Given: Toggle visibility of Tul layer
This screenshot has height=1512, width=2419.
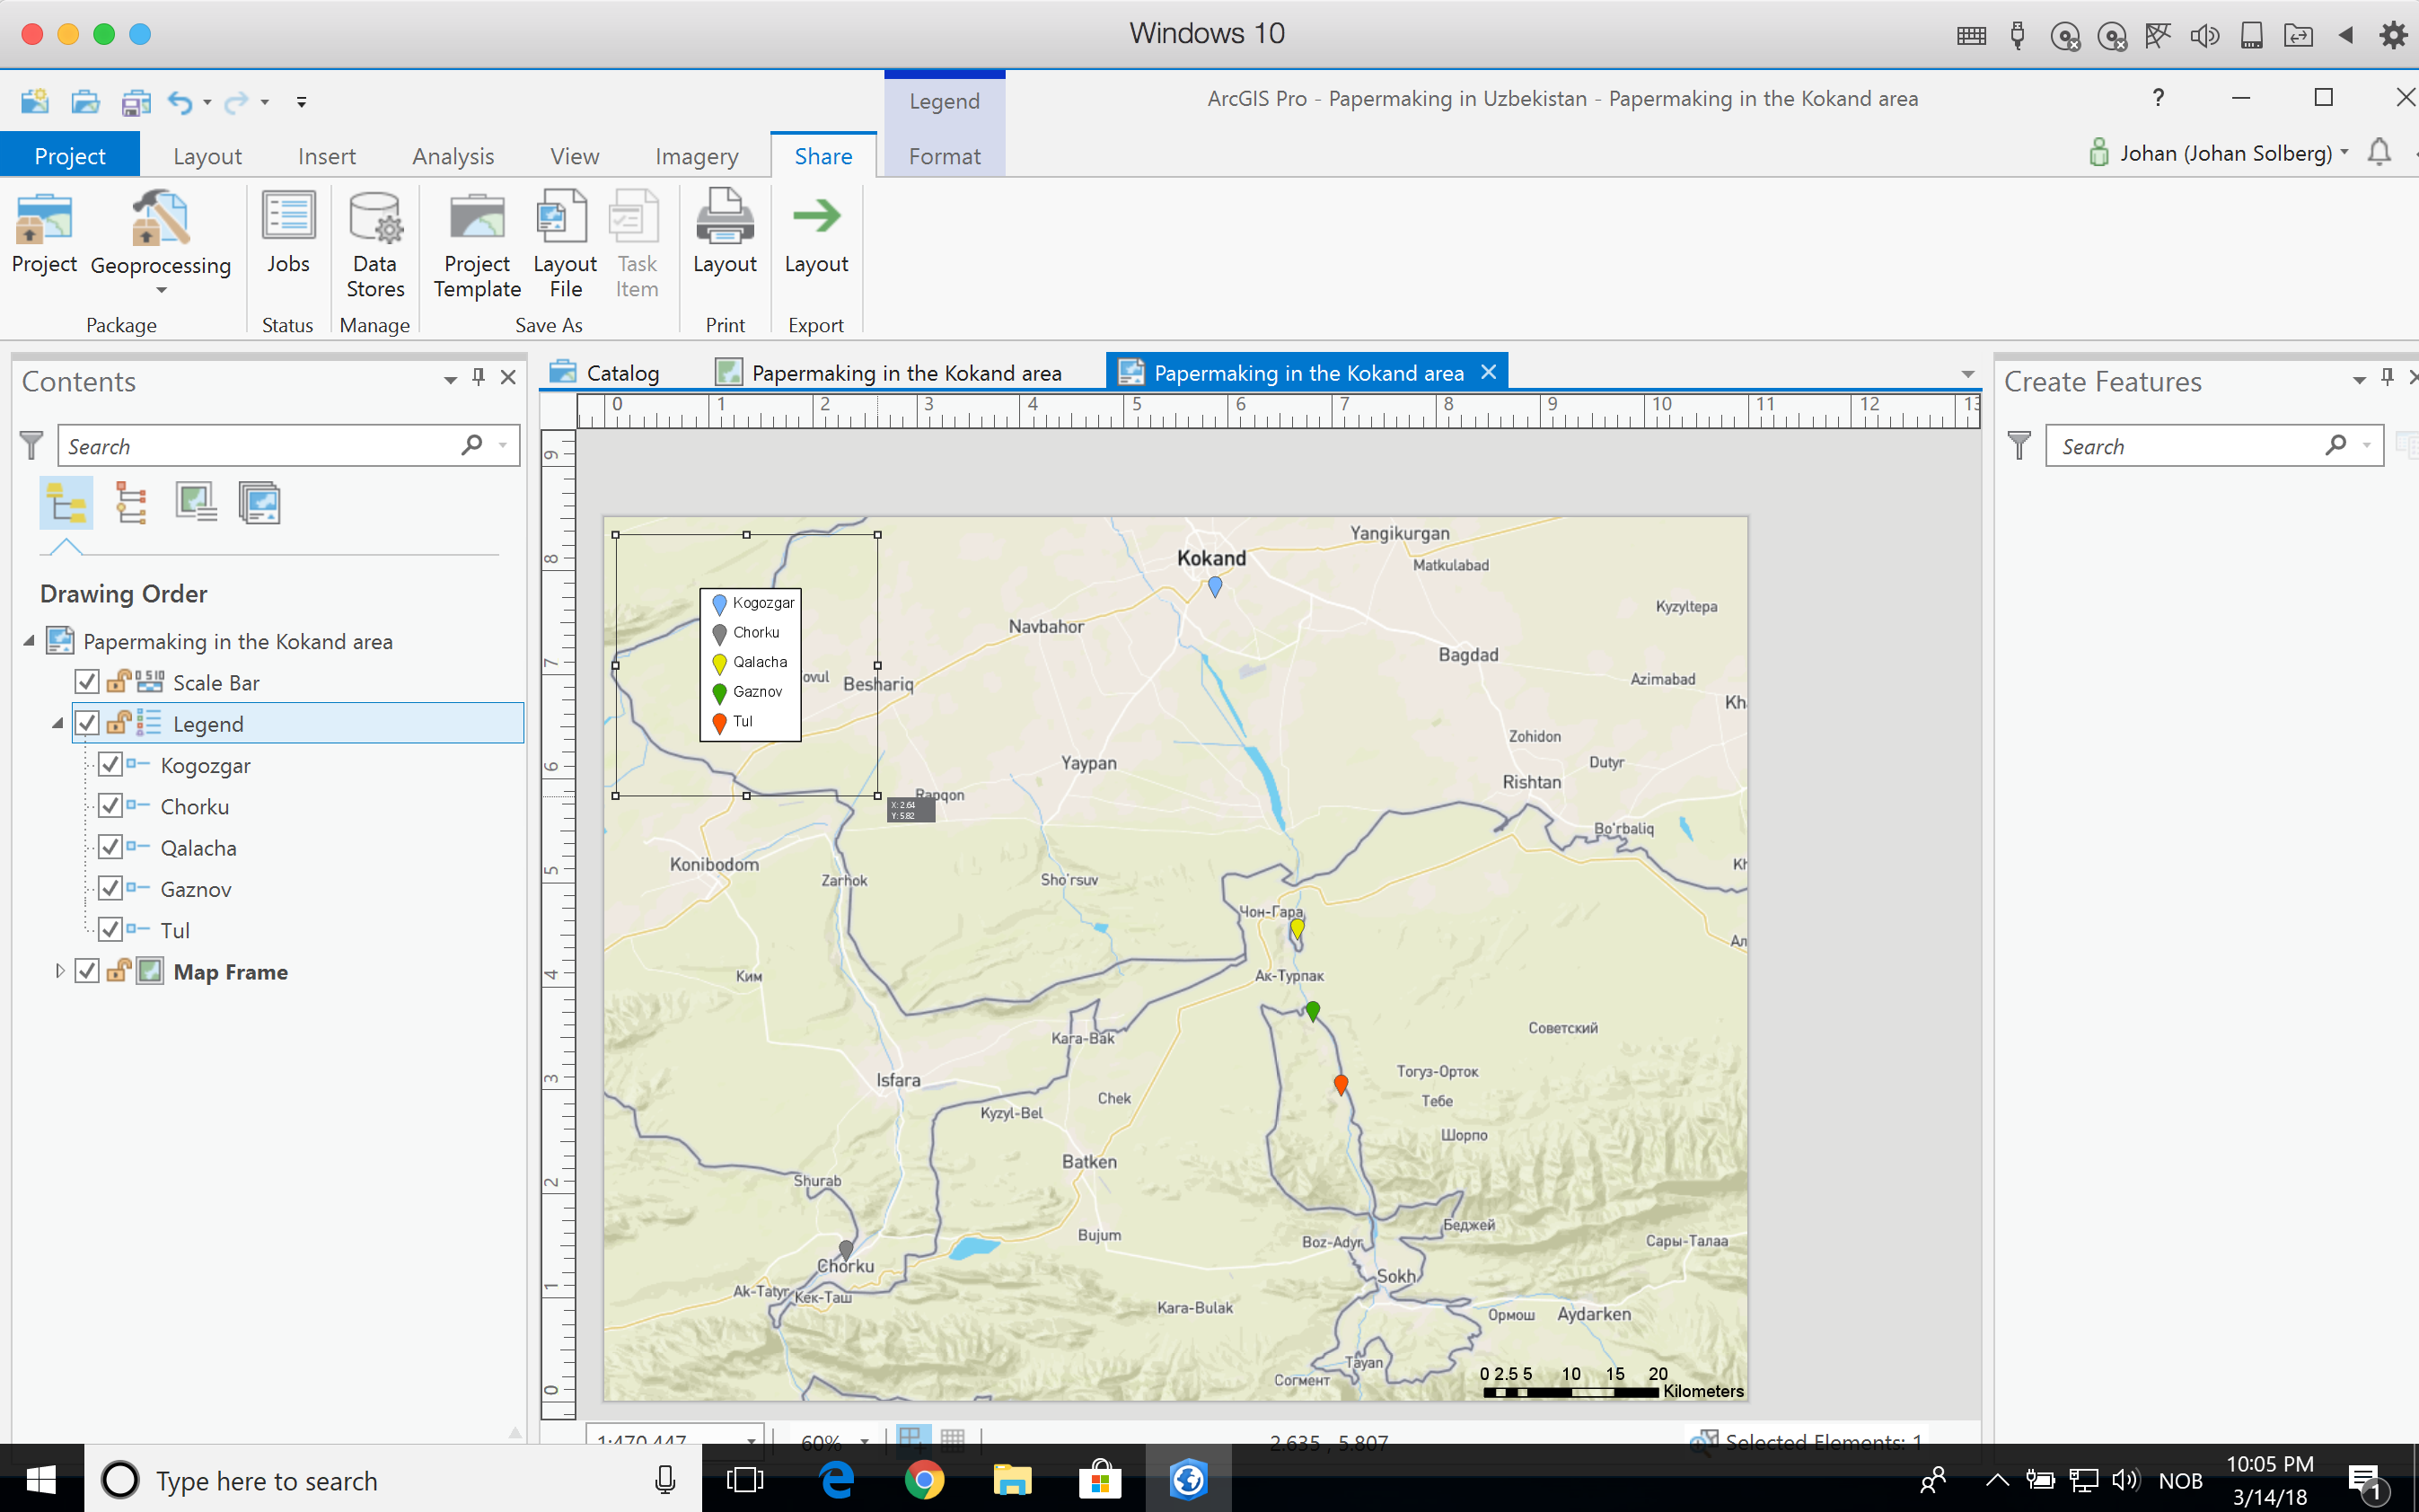Looking at the screenshot, I should [110, 930].
